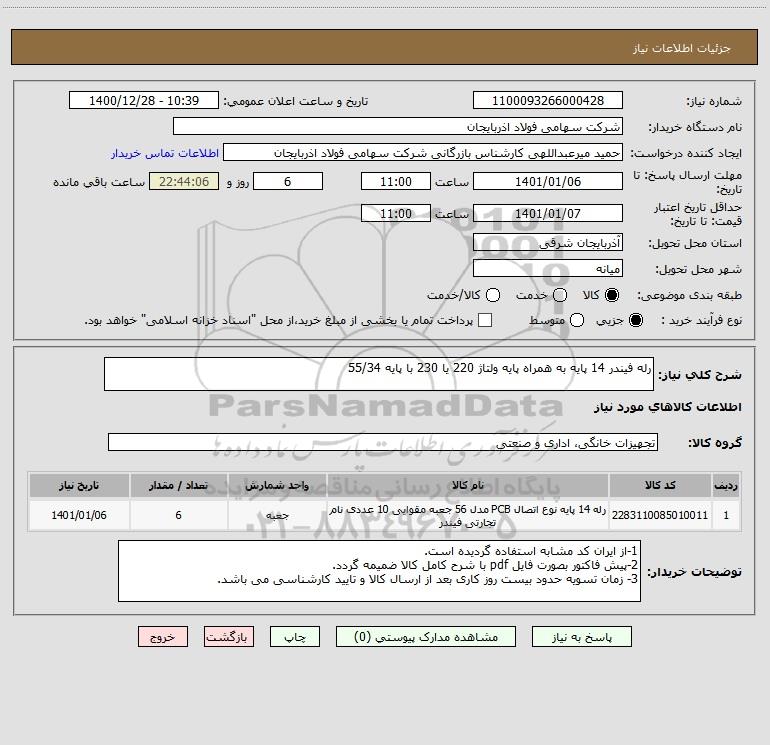The width and height of the screenshot is (770, 745).
Task: Click the delivery city field میانه
Action: (548, 268)
